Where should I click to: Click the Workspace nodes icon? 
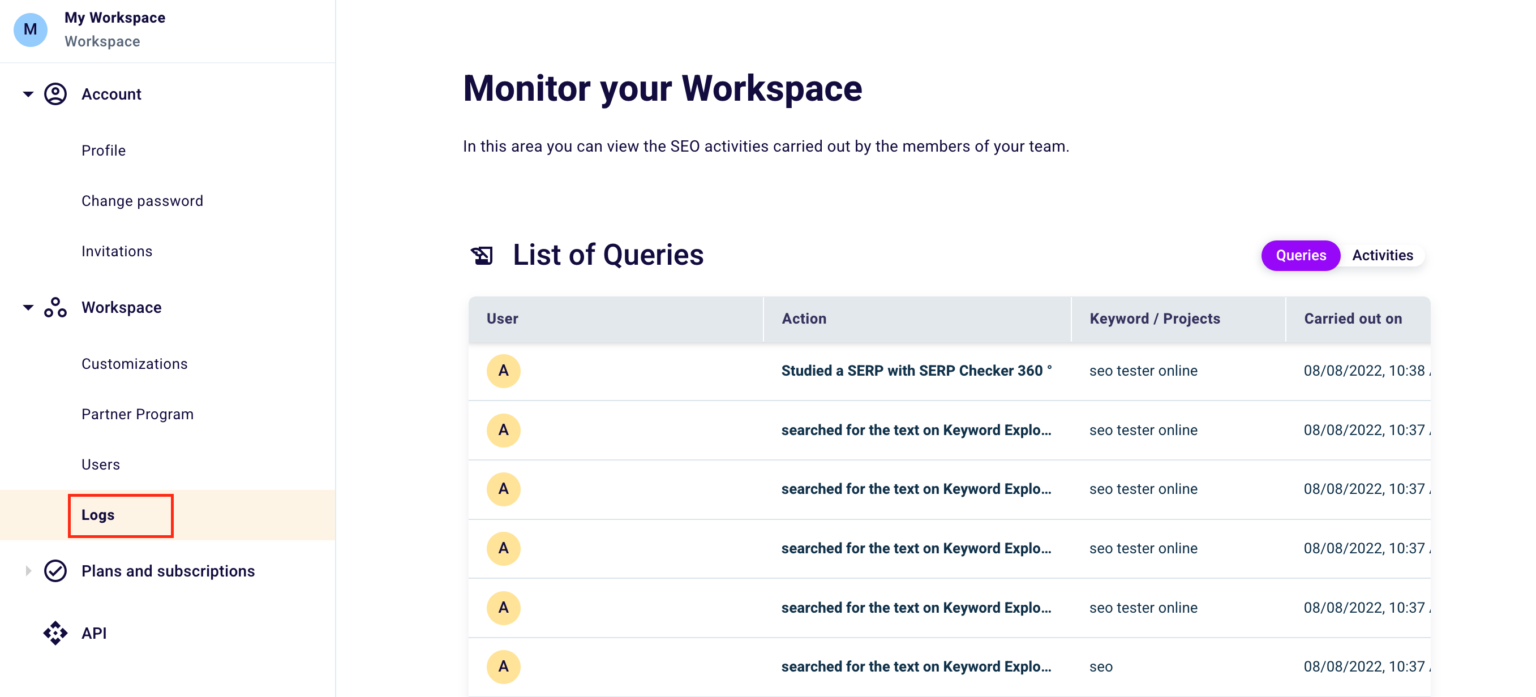pyautogui.click(x=55, y=307)
